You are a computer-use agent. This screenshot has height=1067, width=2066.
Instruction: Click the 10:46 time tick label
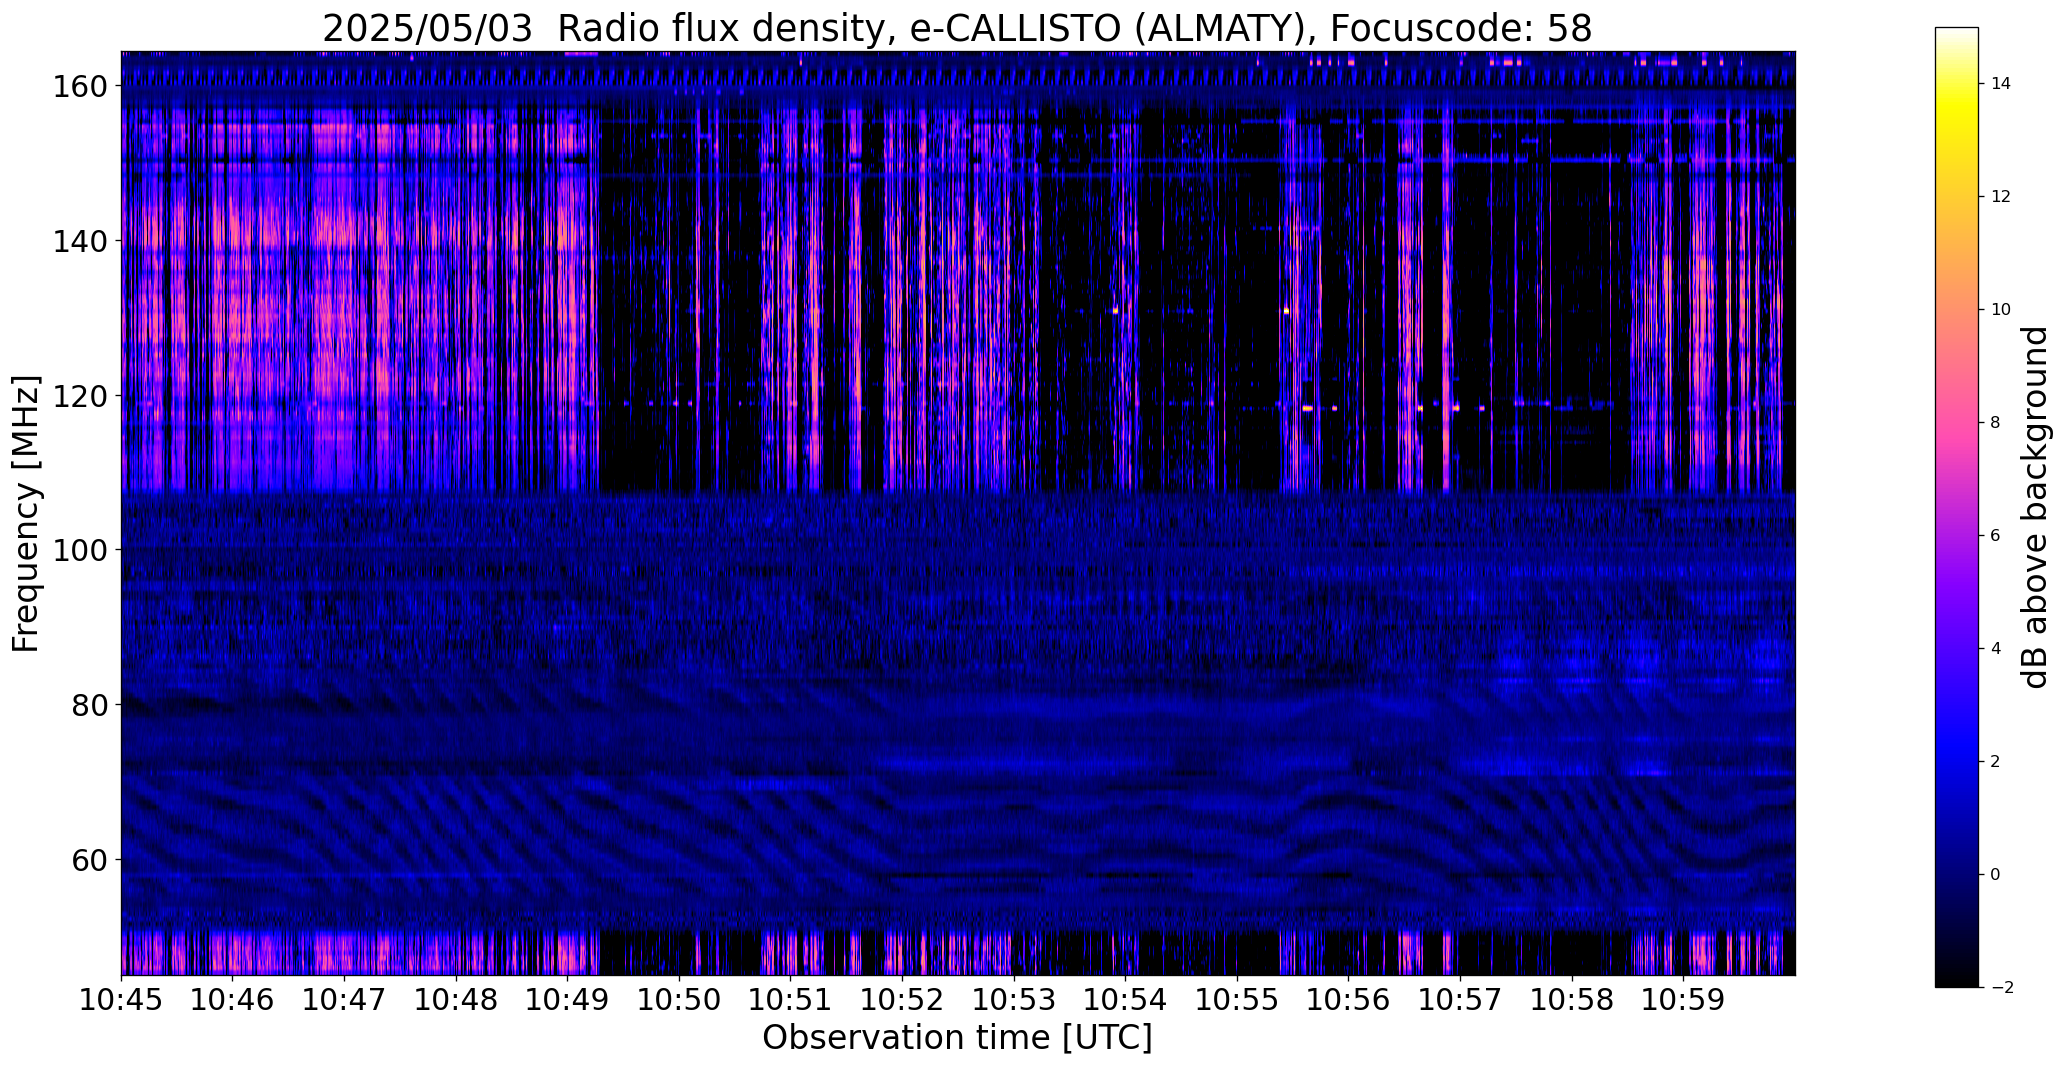232,1000
